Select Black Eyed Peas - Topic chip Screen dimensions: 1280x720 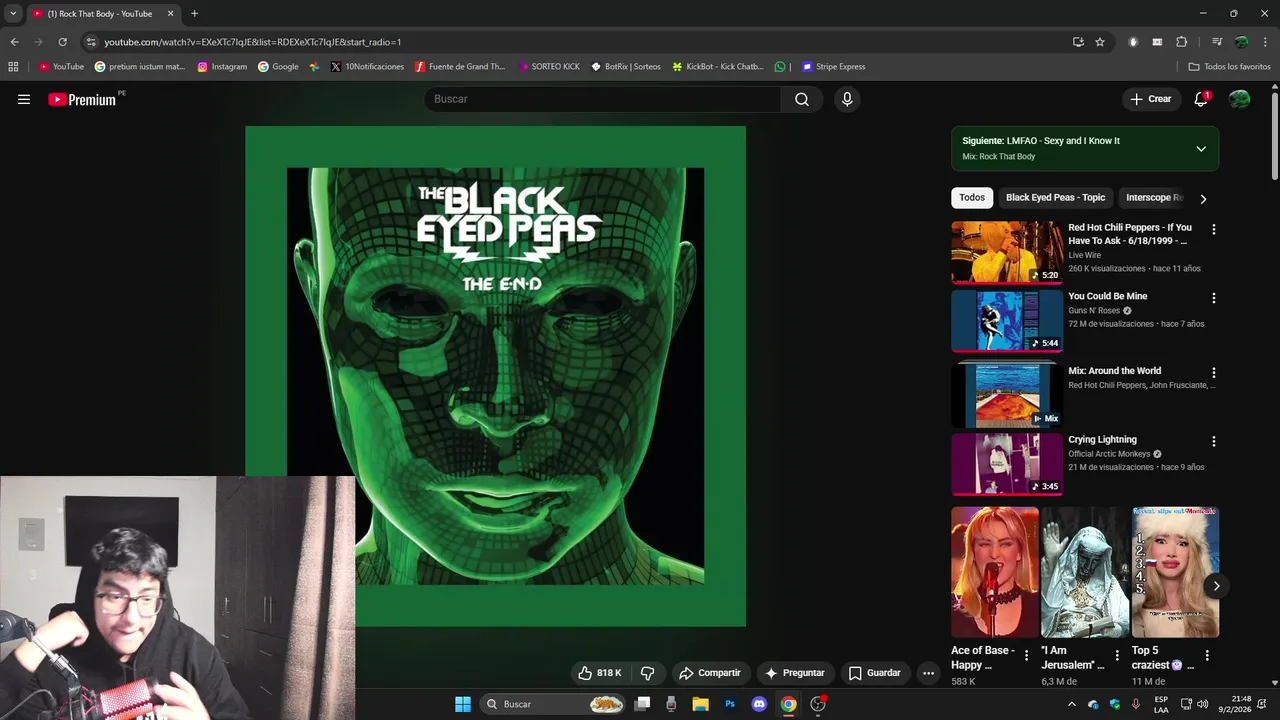[x=1055, y=198]
